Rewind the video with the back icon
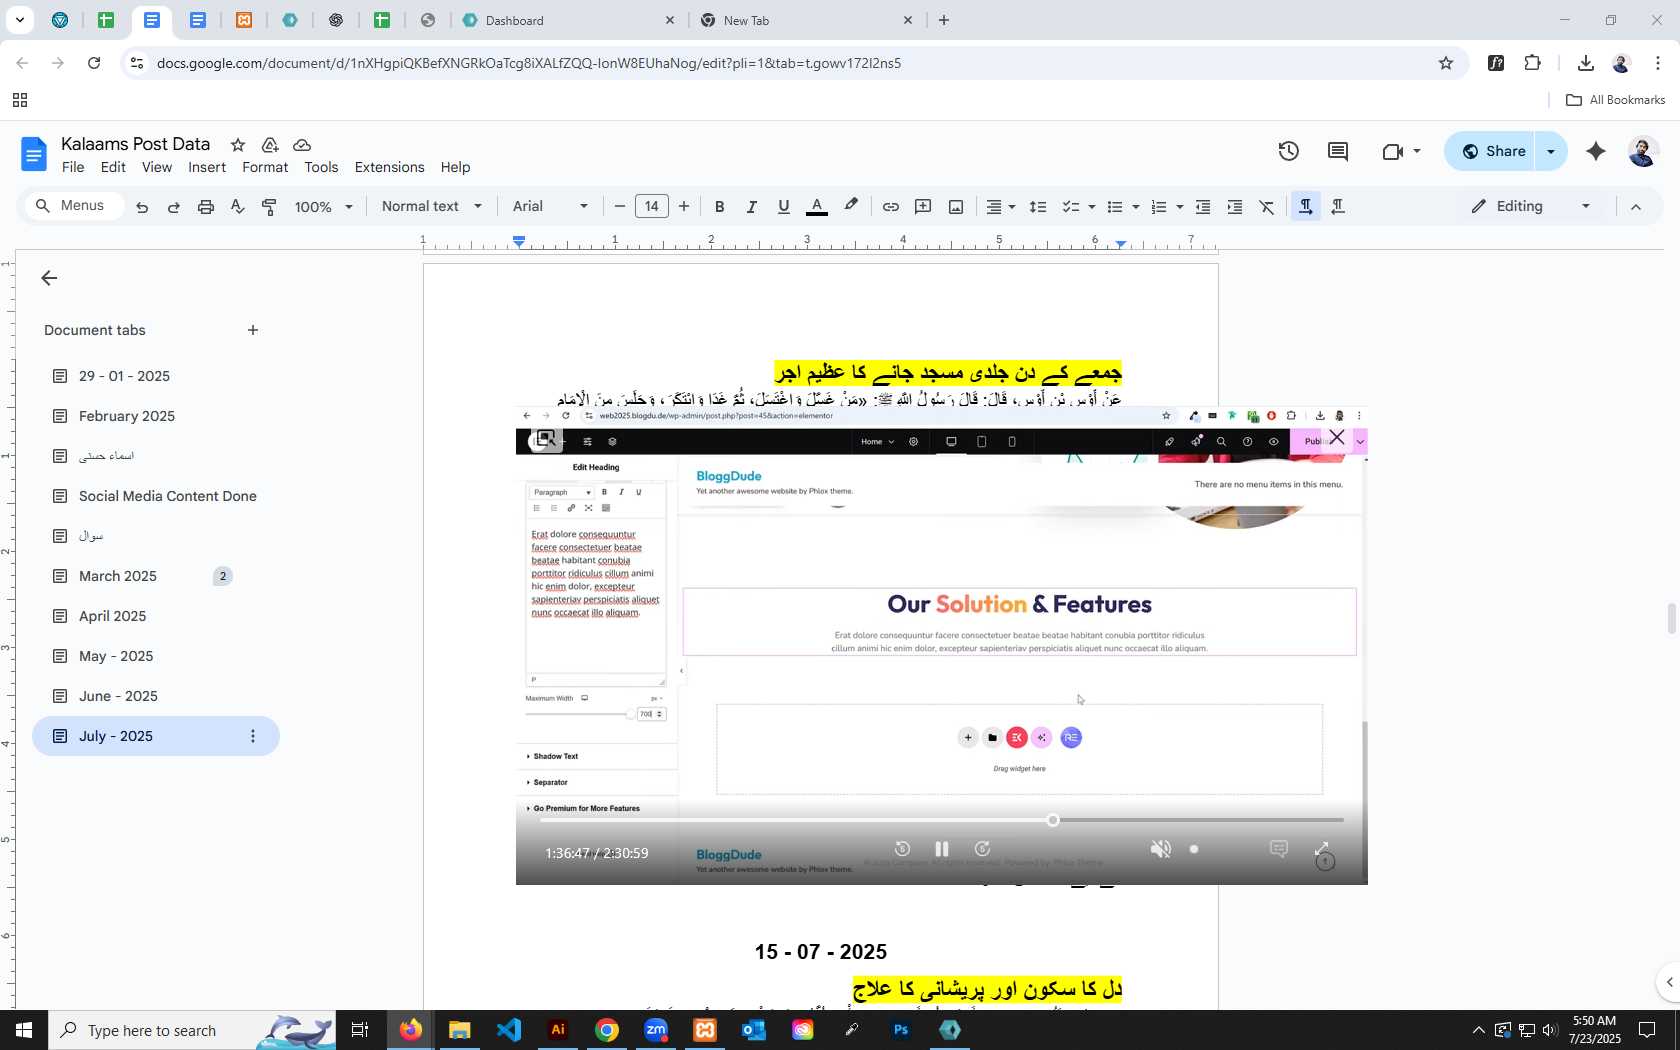The image size is (1680, 1050). [x=902, y=849]
